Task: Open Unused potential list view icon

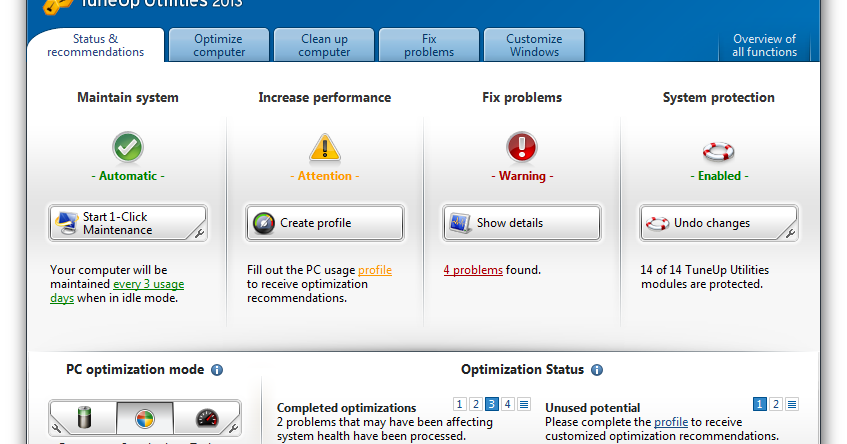Action: click(792, 404)
